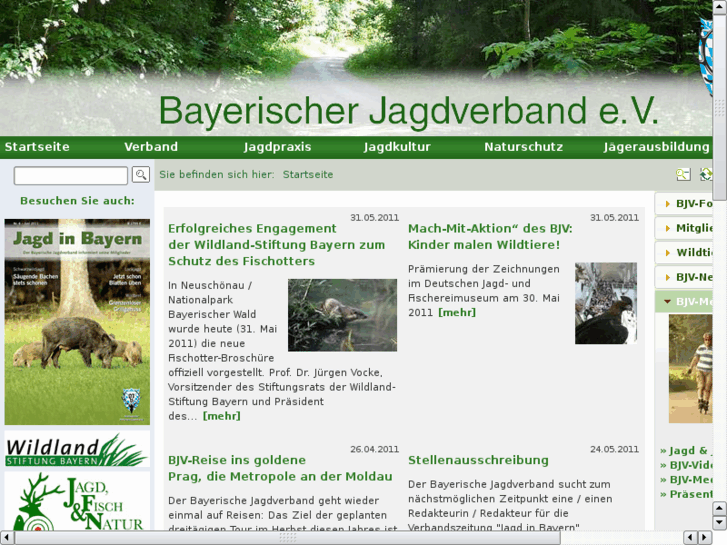Open the Jagdkultur menu

(397, 147)
